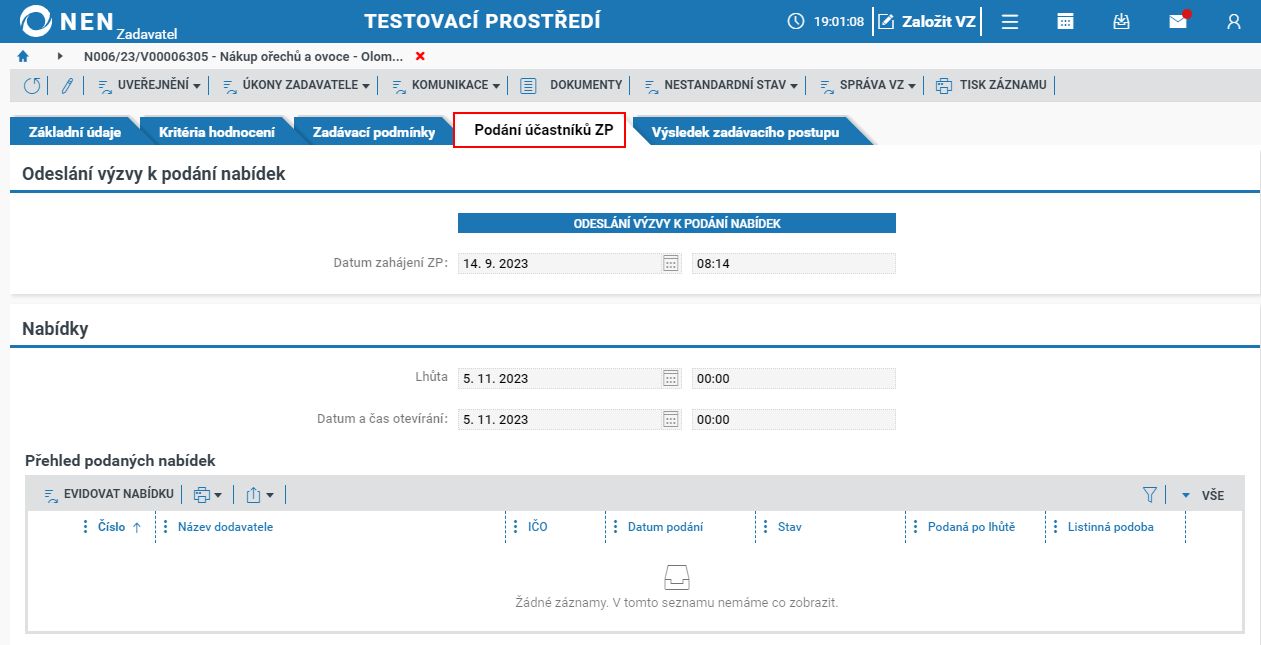Open column menu dots for Název dodavatele
The height and width of the screenshot is (645, 1261).
pyautogui.click(x=165, y=527)
